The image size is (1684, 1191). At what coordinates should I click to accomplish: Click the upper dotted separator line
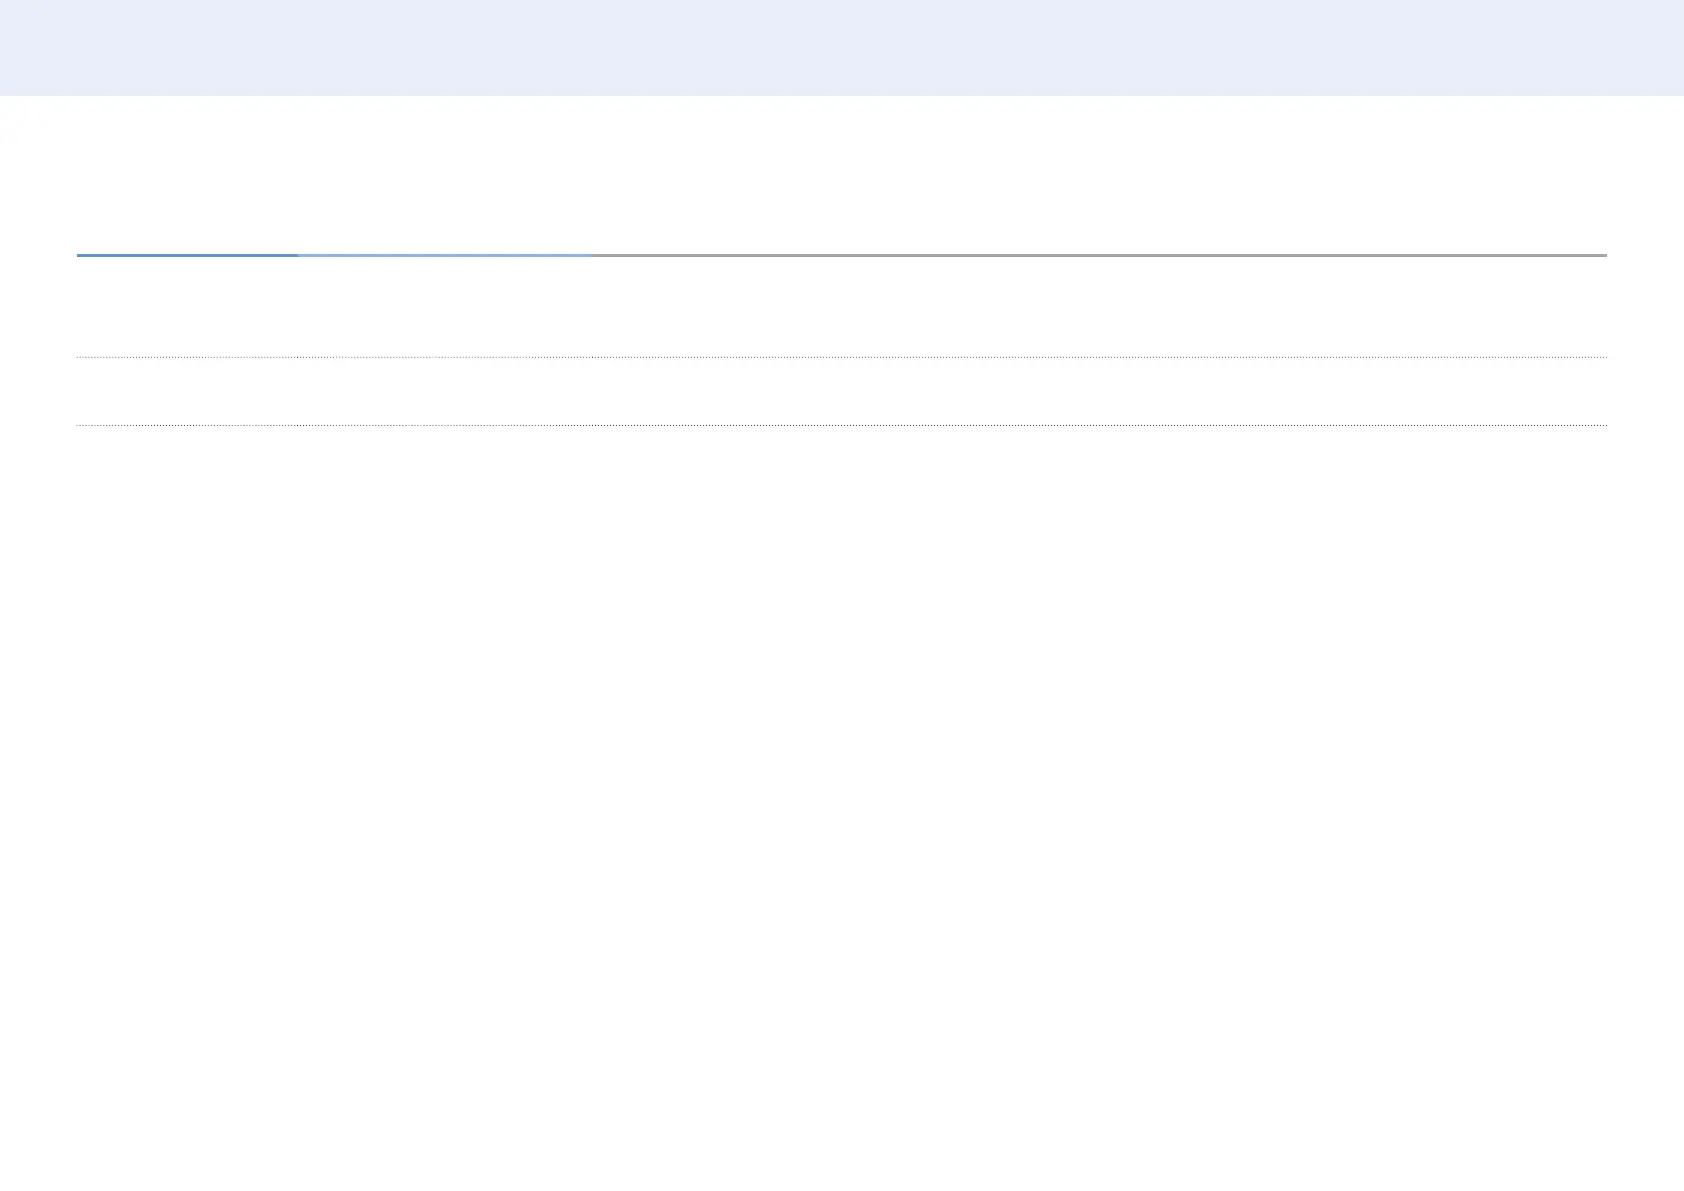tap(842, 357)
